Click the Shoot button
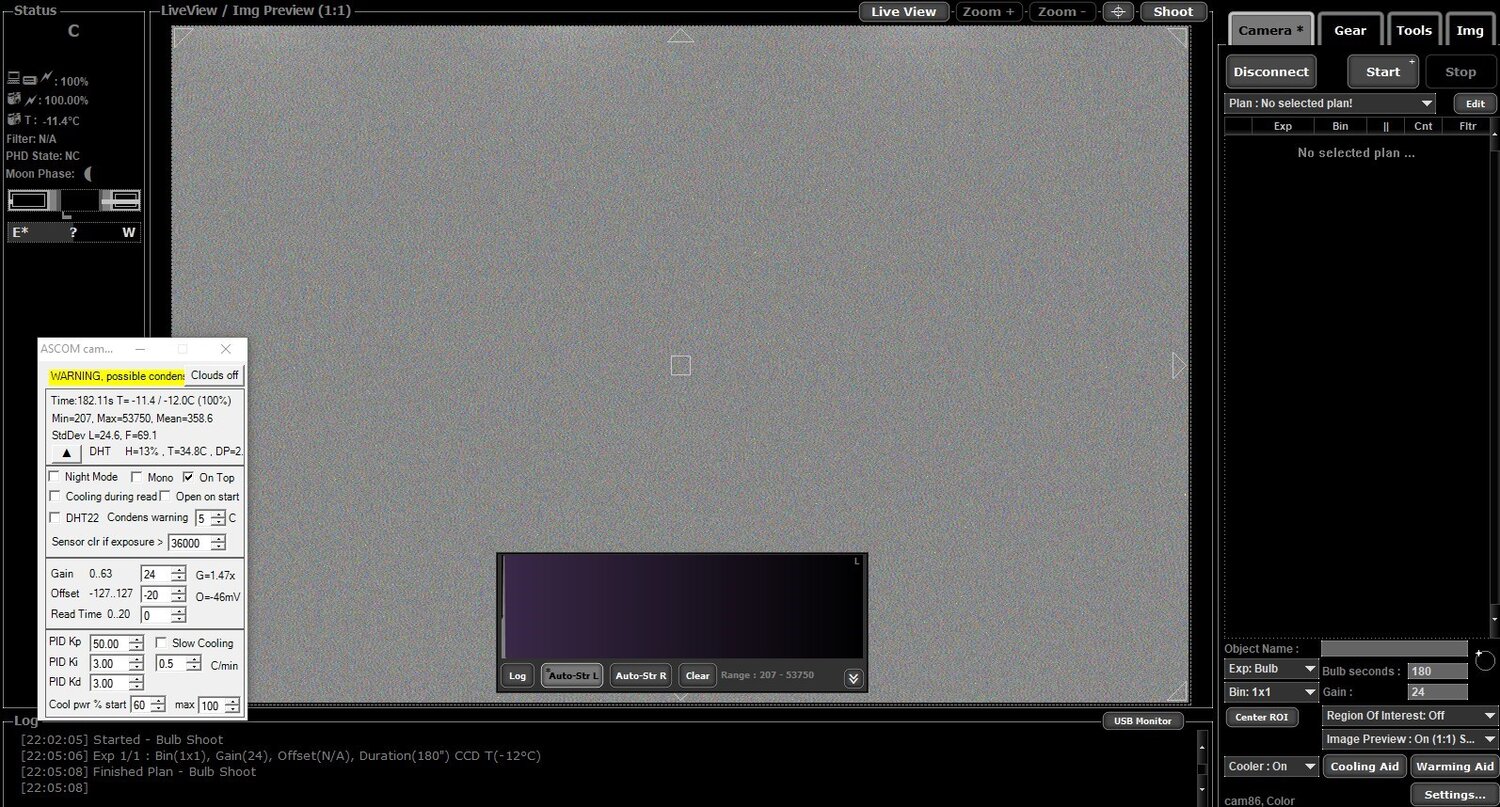This screenshot has height=807, width=1500. (x=1173, y=12)
